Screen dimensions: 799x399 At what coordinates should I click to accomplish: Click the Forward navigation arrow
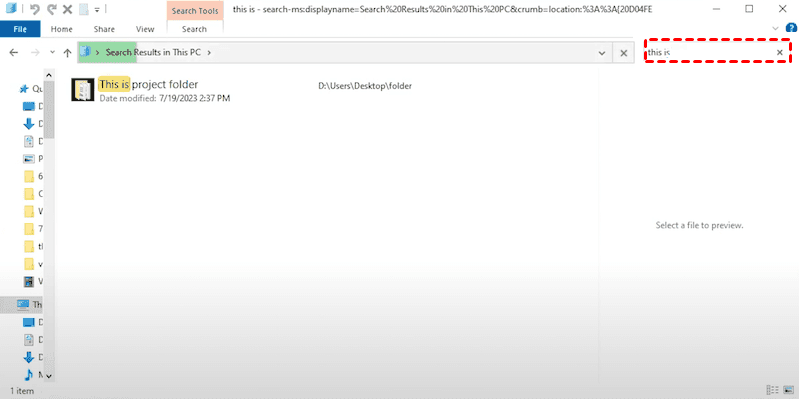35,52
